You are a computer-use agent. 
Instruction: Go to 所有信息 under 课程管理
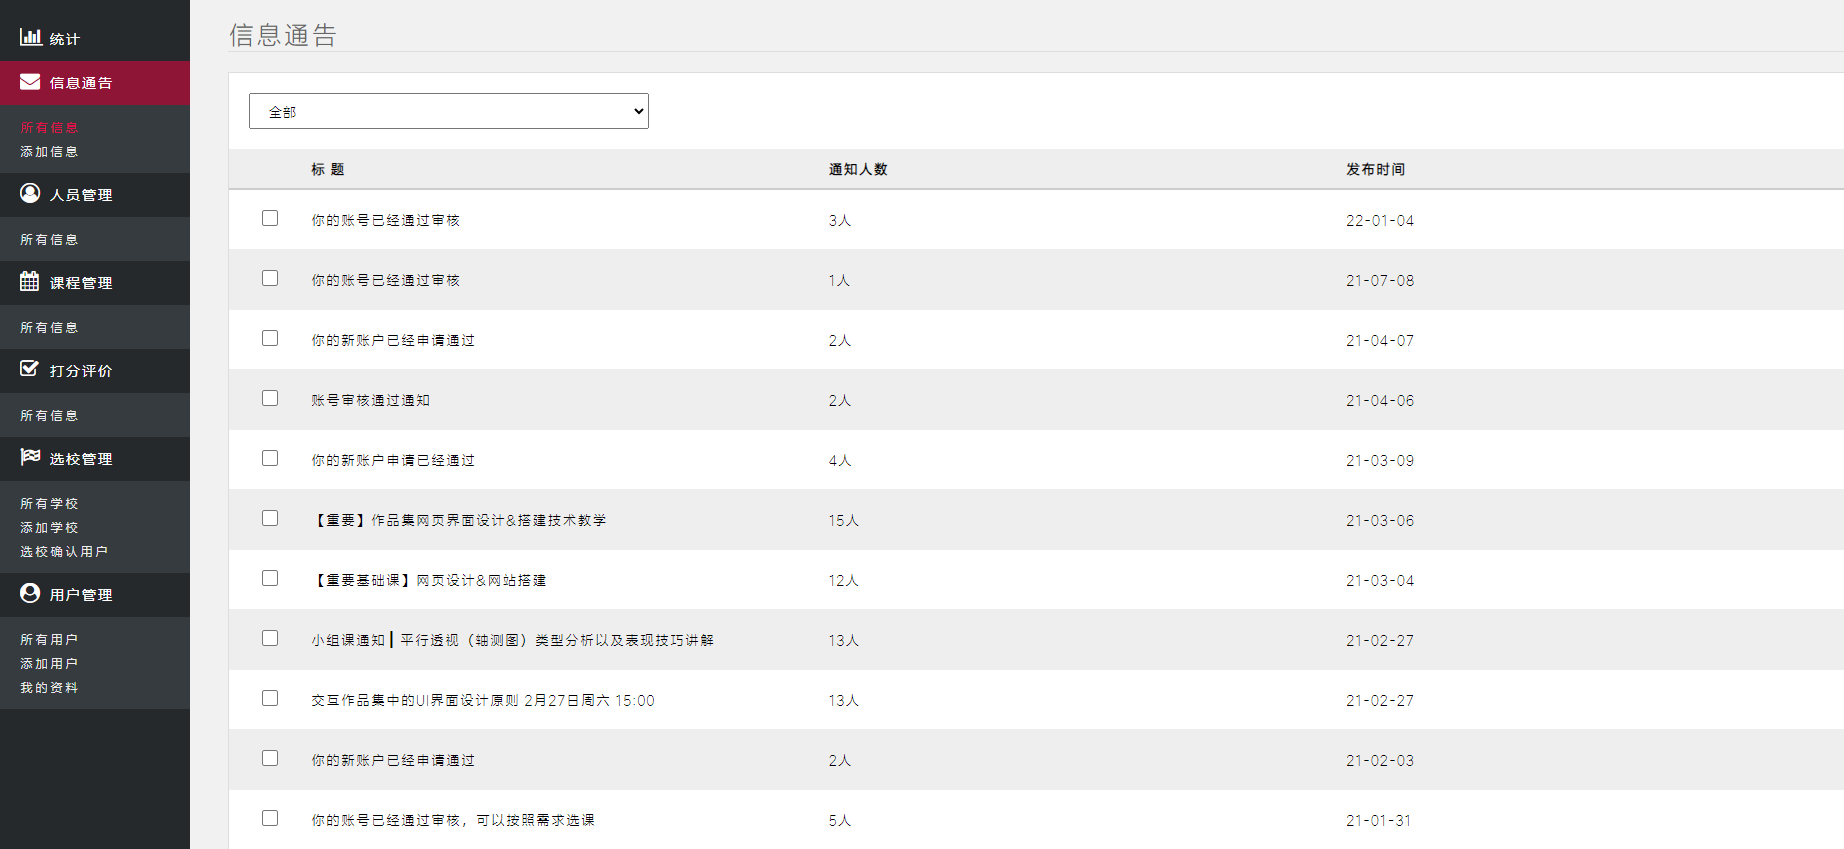(49, 328)
